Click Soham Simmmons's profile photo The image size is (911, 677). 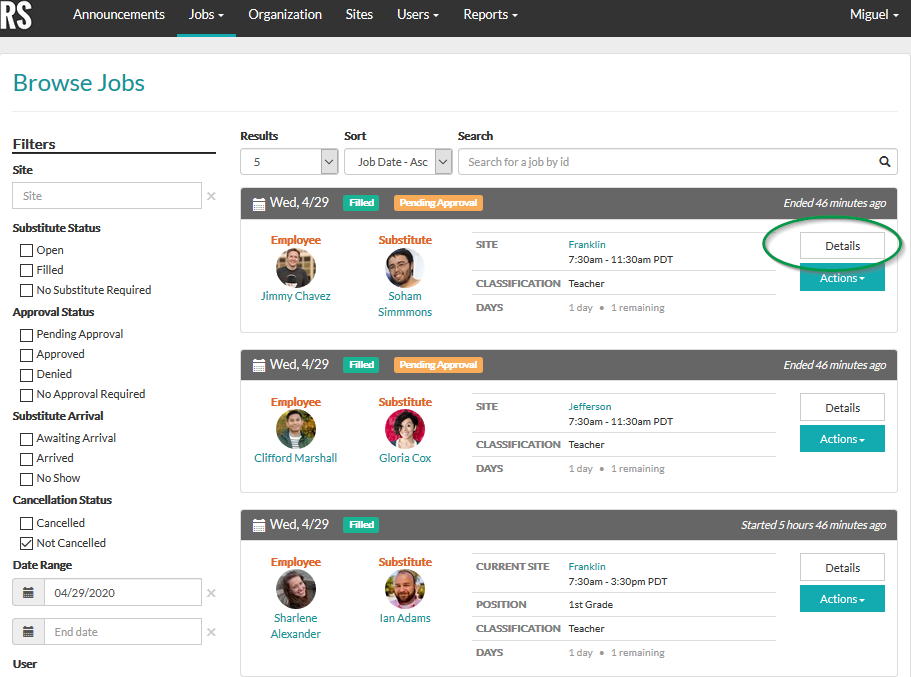point(405,268)
